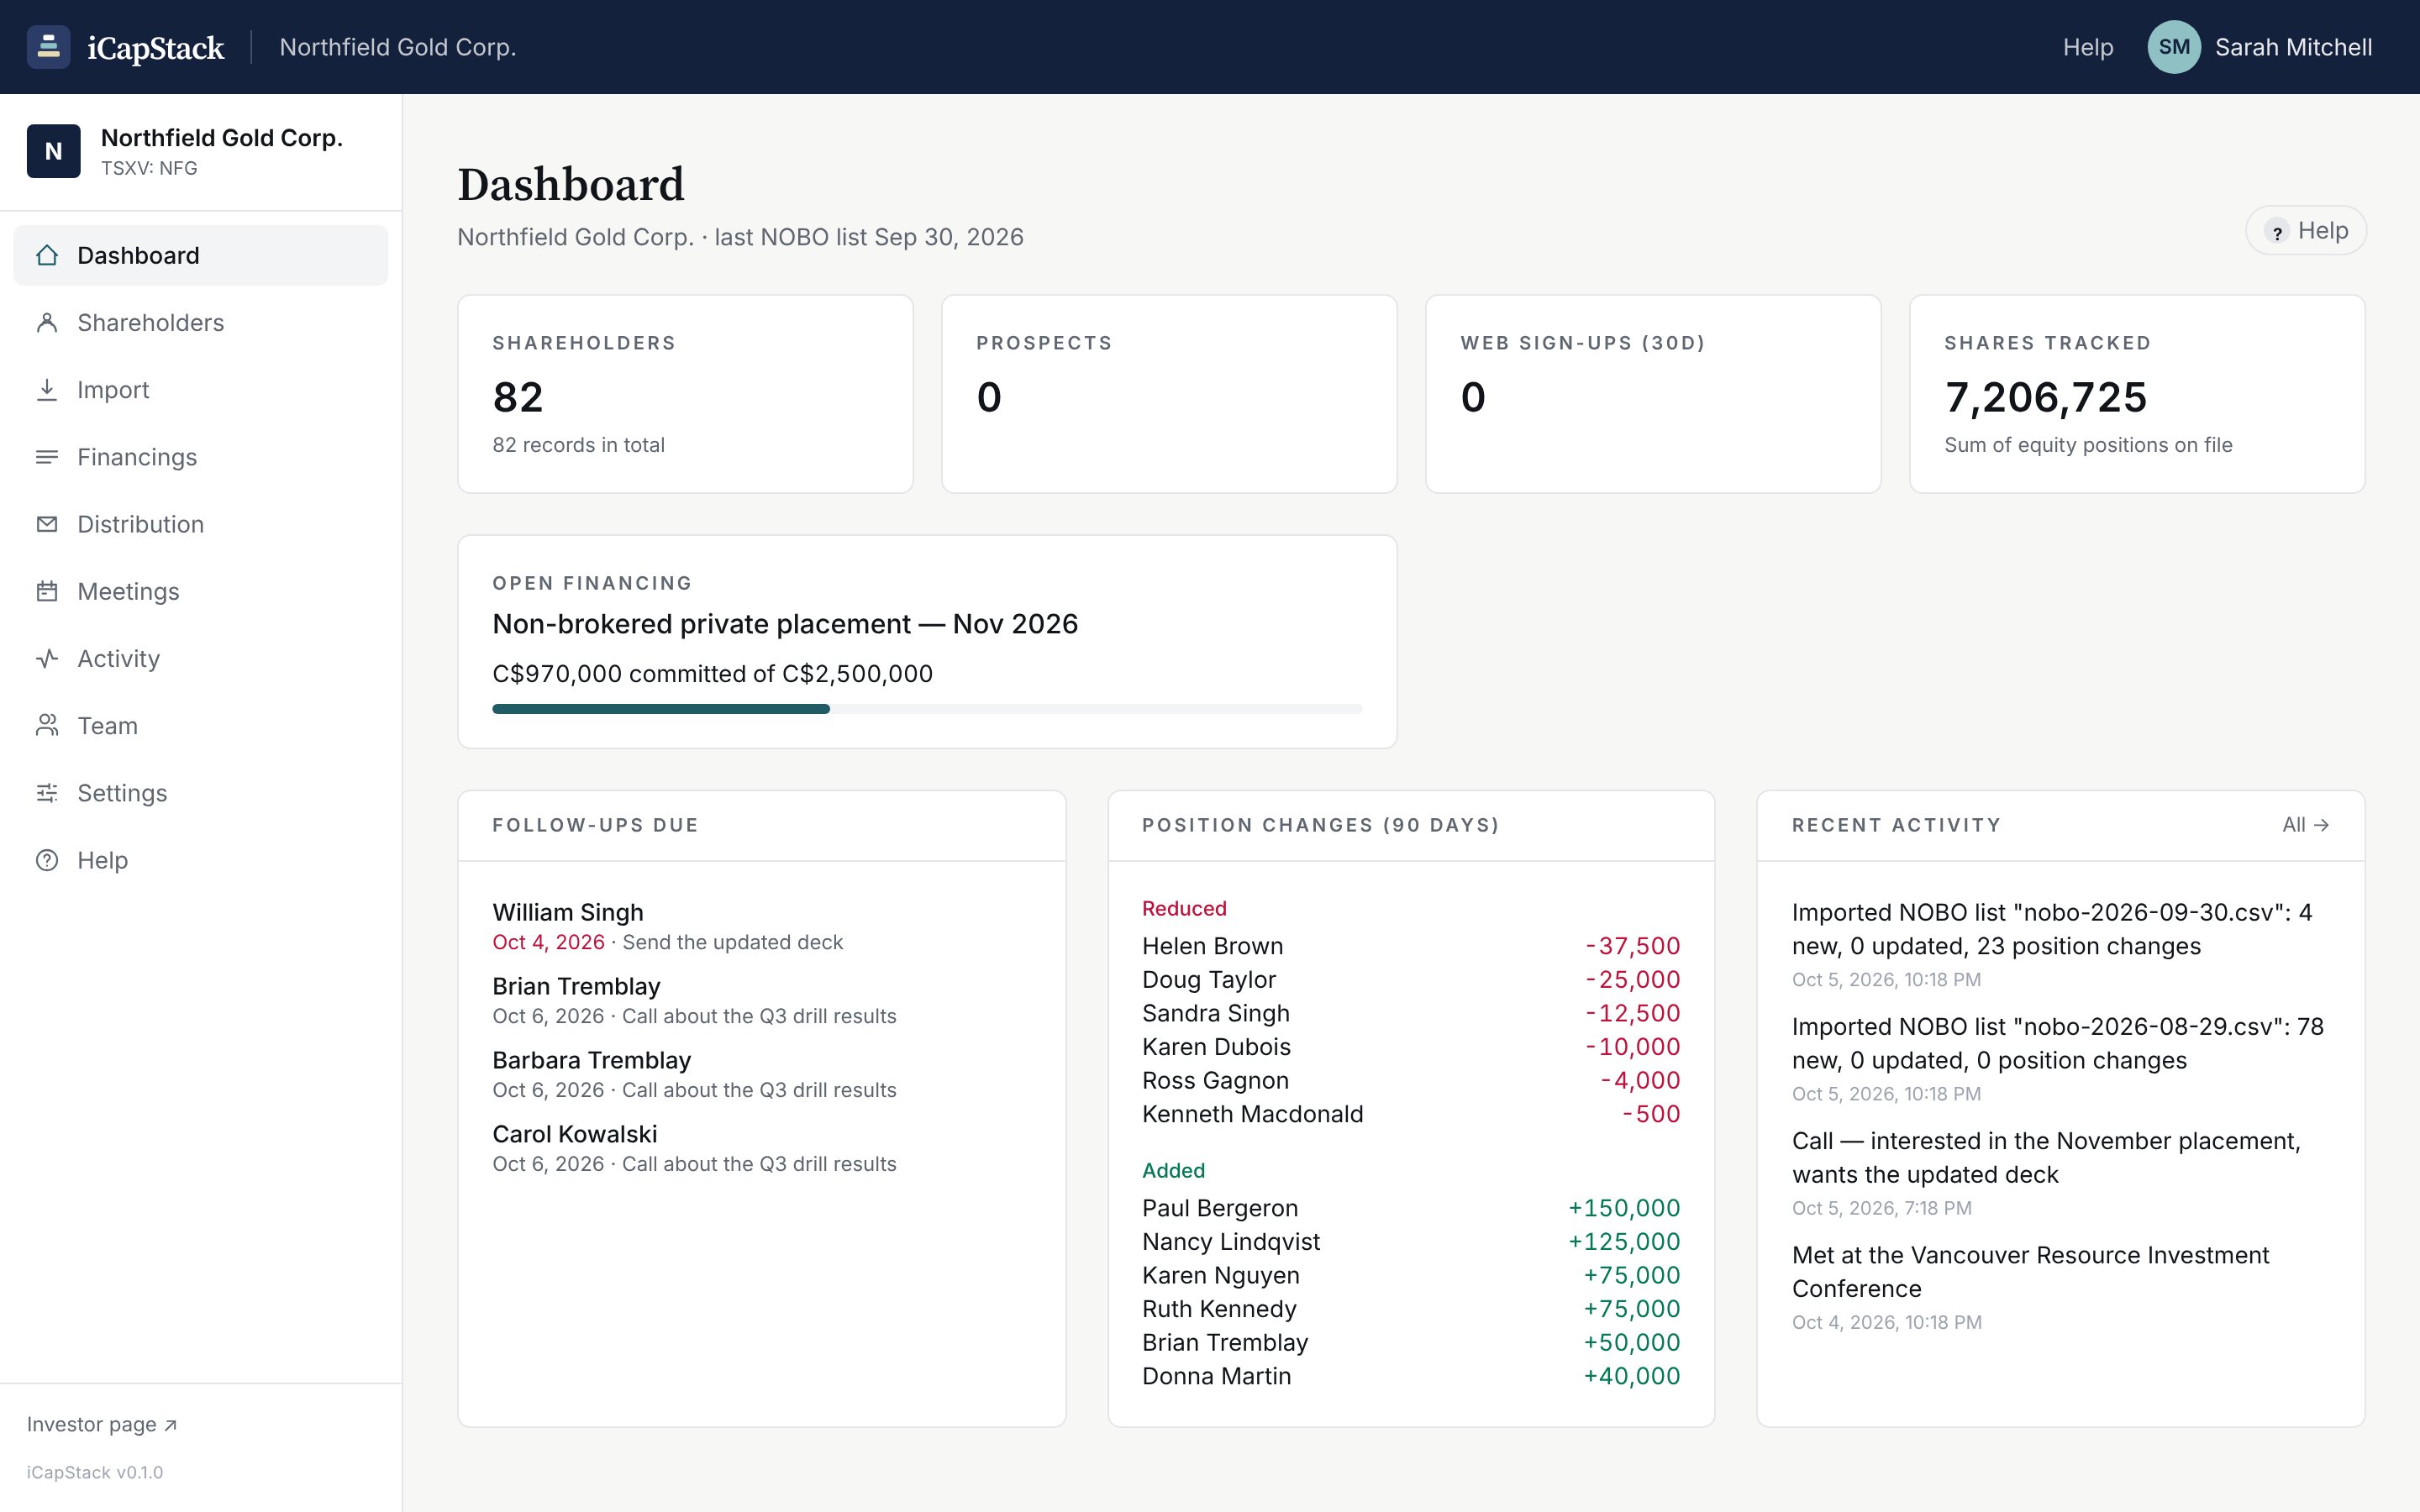Open the Shares Tracked card

point(2137,394)
